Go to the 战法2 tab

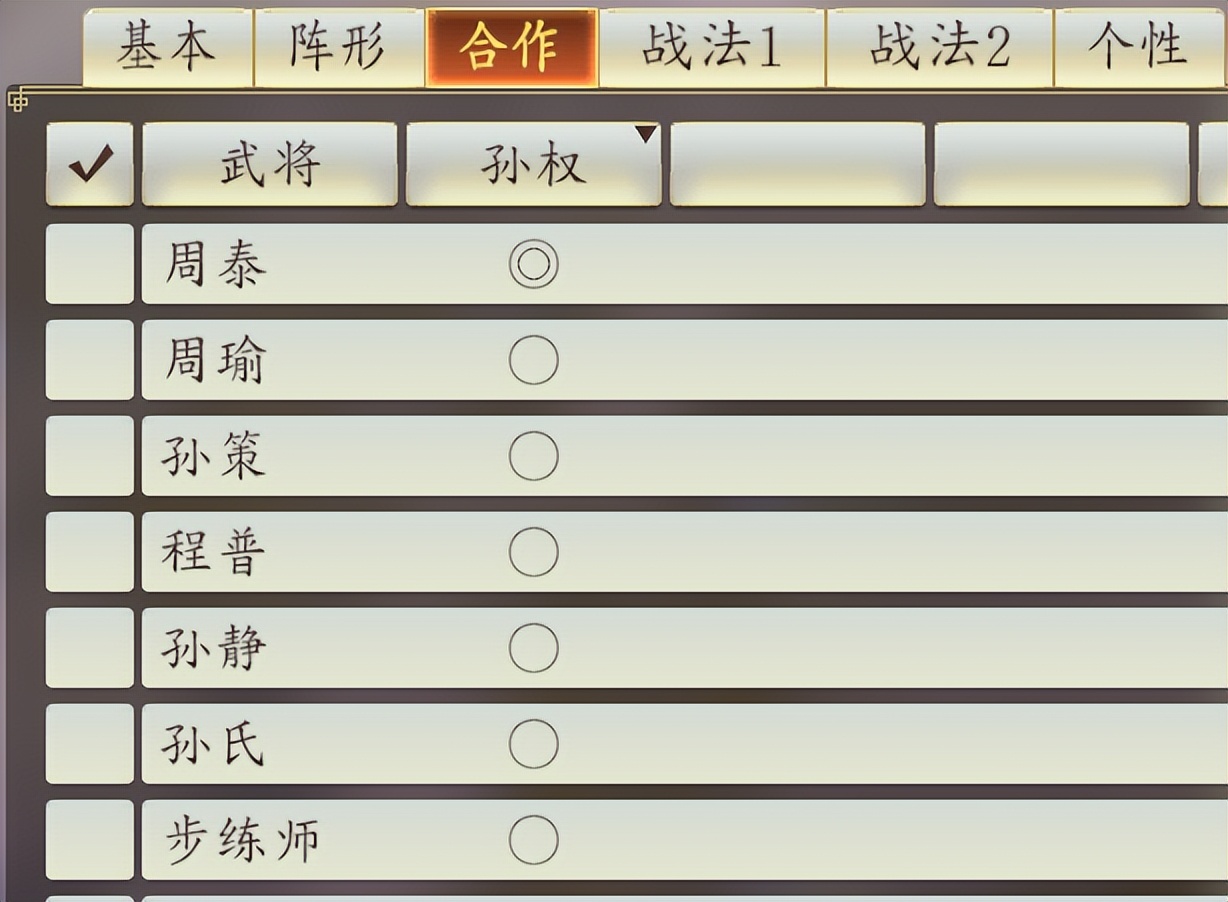tap(939, 48)
